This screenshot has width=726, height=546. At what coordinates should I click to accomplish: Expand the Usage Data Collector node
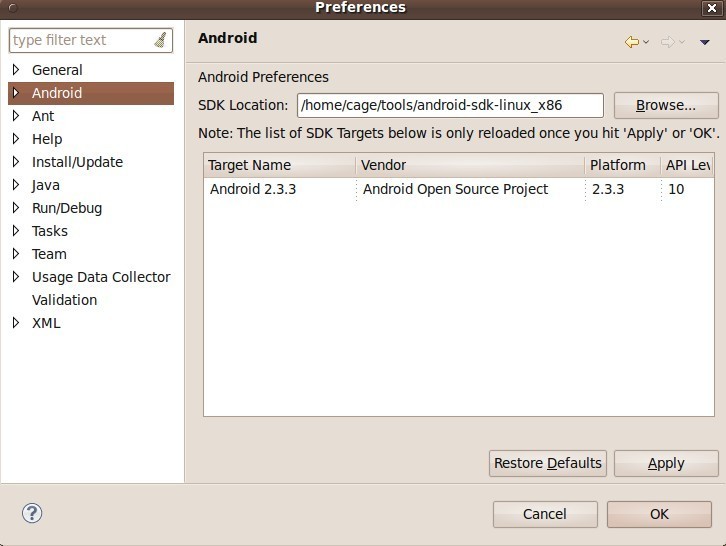(16, 276)
